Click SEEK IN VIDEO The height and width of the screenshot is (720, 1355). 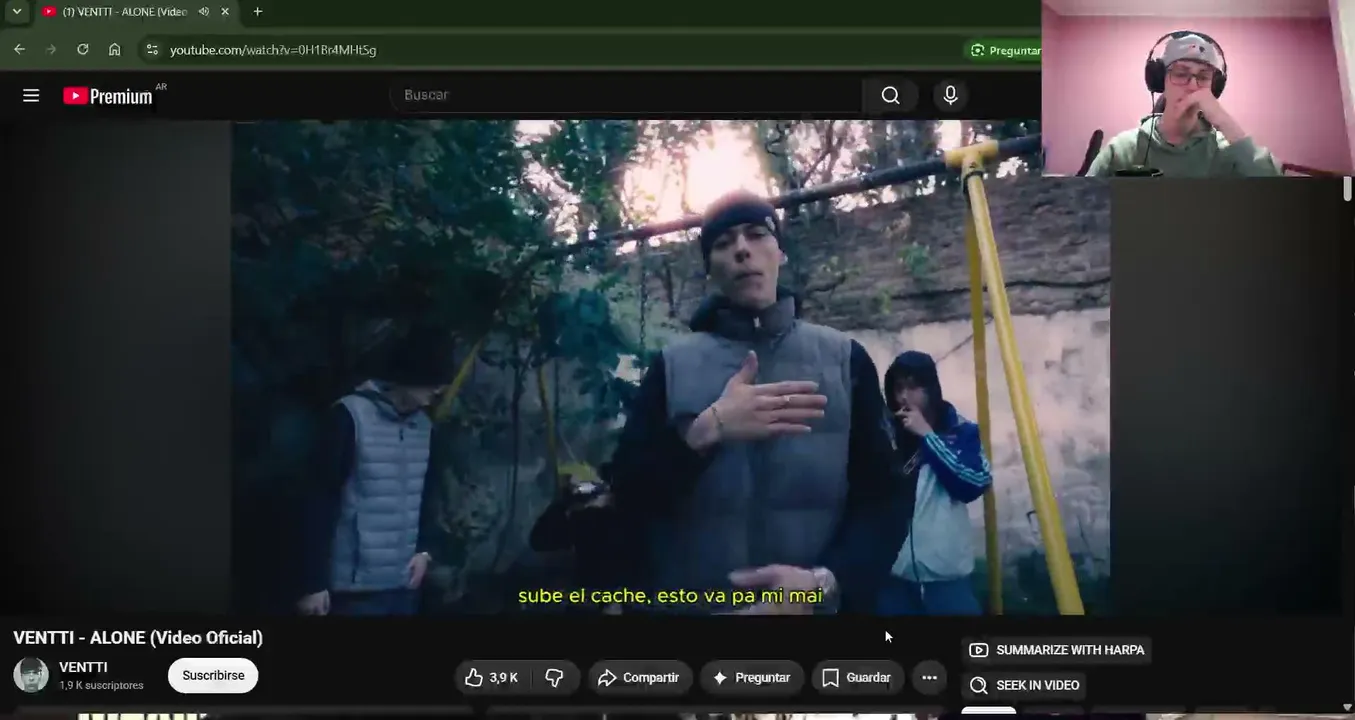tap(1025, 685)
